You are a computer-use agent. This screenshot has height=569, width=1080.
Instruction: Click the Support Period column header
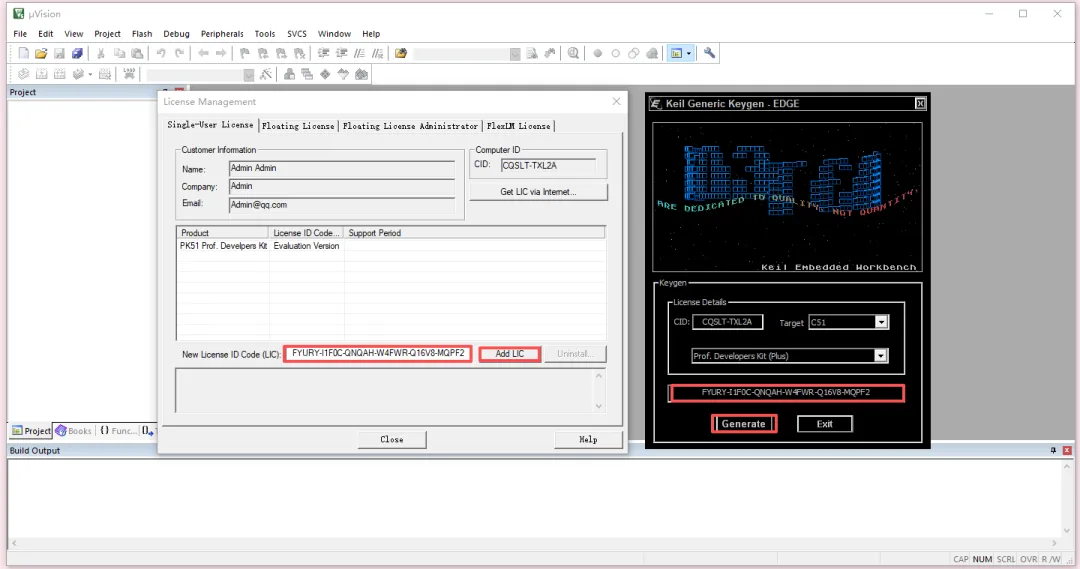[x=475, y=233]
